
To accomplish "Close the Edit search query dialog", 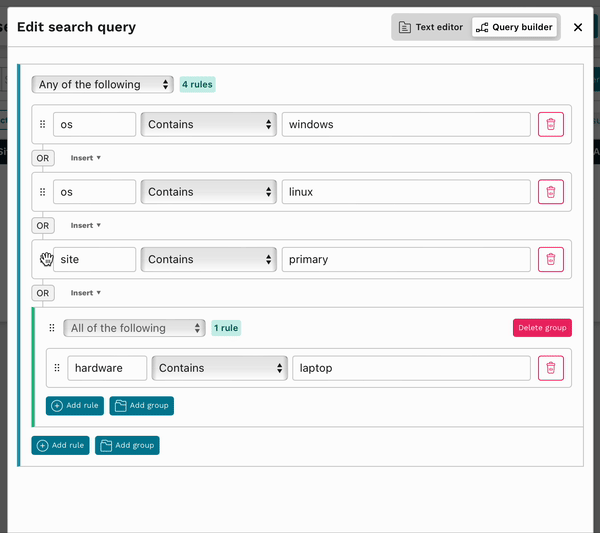I will click(578, 27).
